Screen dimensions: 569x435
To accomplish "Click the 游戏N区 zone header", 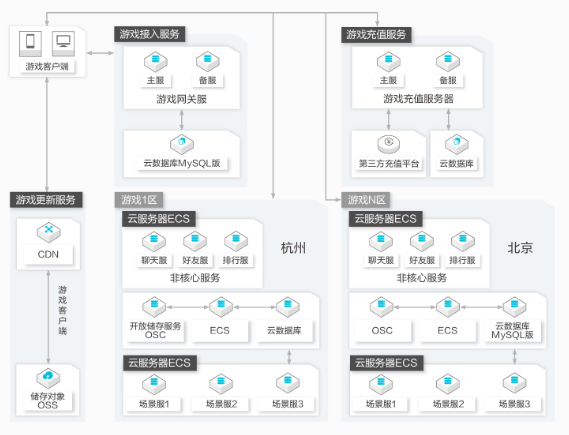I will tap(366, 200).
